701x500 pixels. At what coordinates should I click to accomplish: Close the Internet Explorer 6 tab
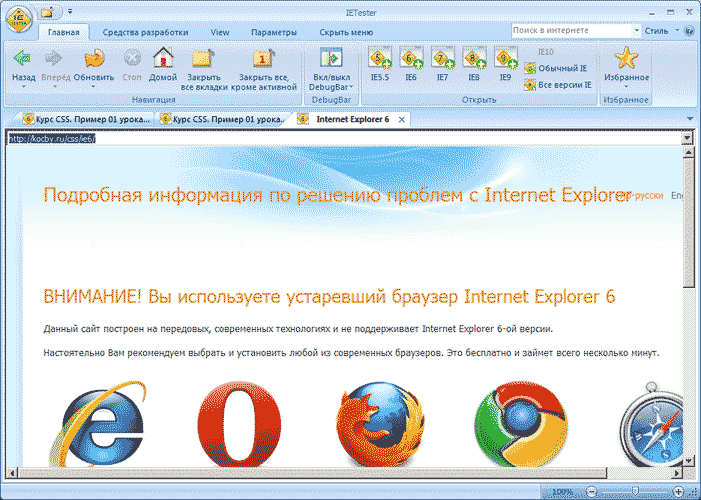click(x=402, y=119)
